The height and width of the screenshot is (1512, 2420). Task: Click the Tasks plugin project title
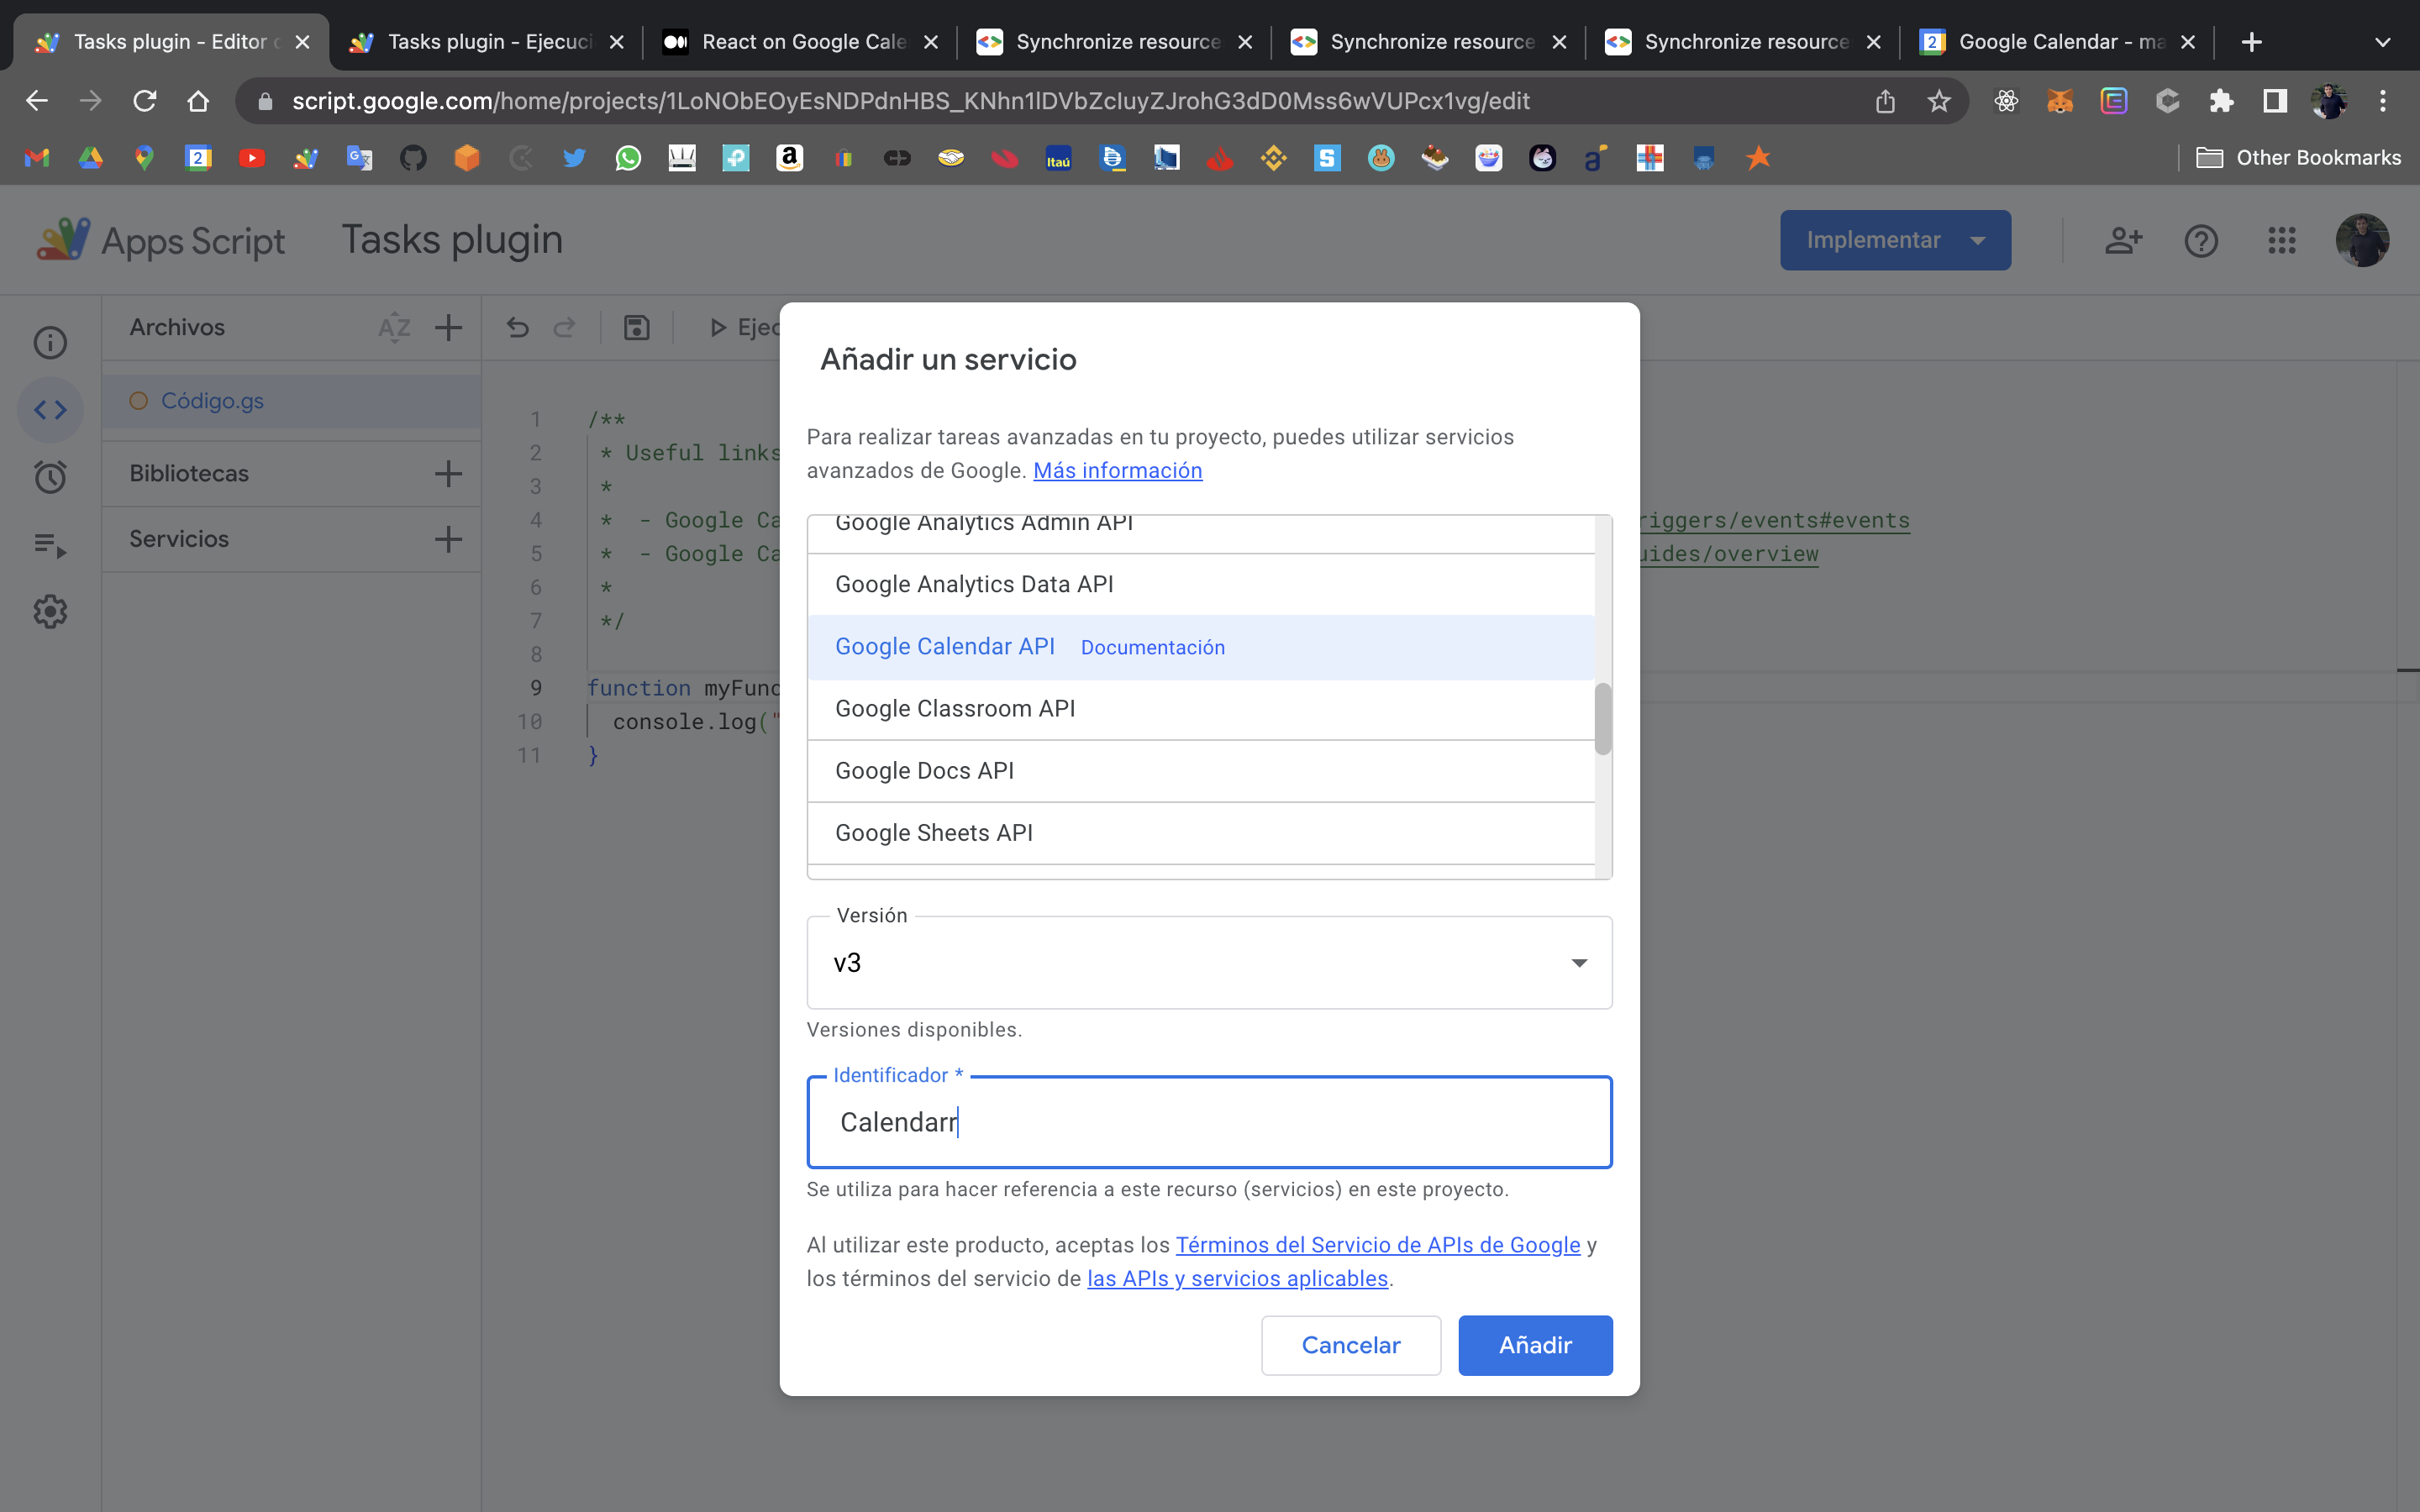[452, 241]
